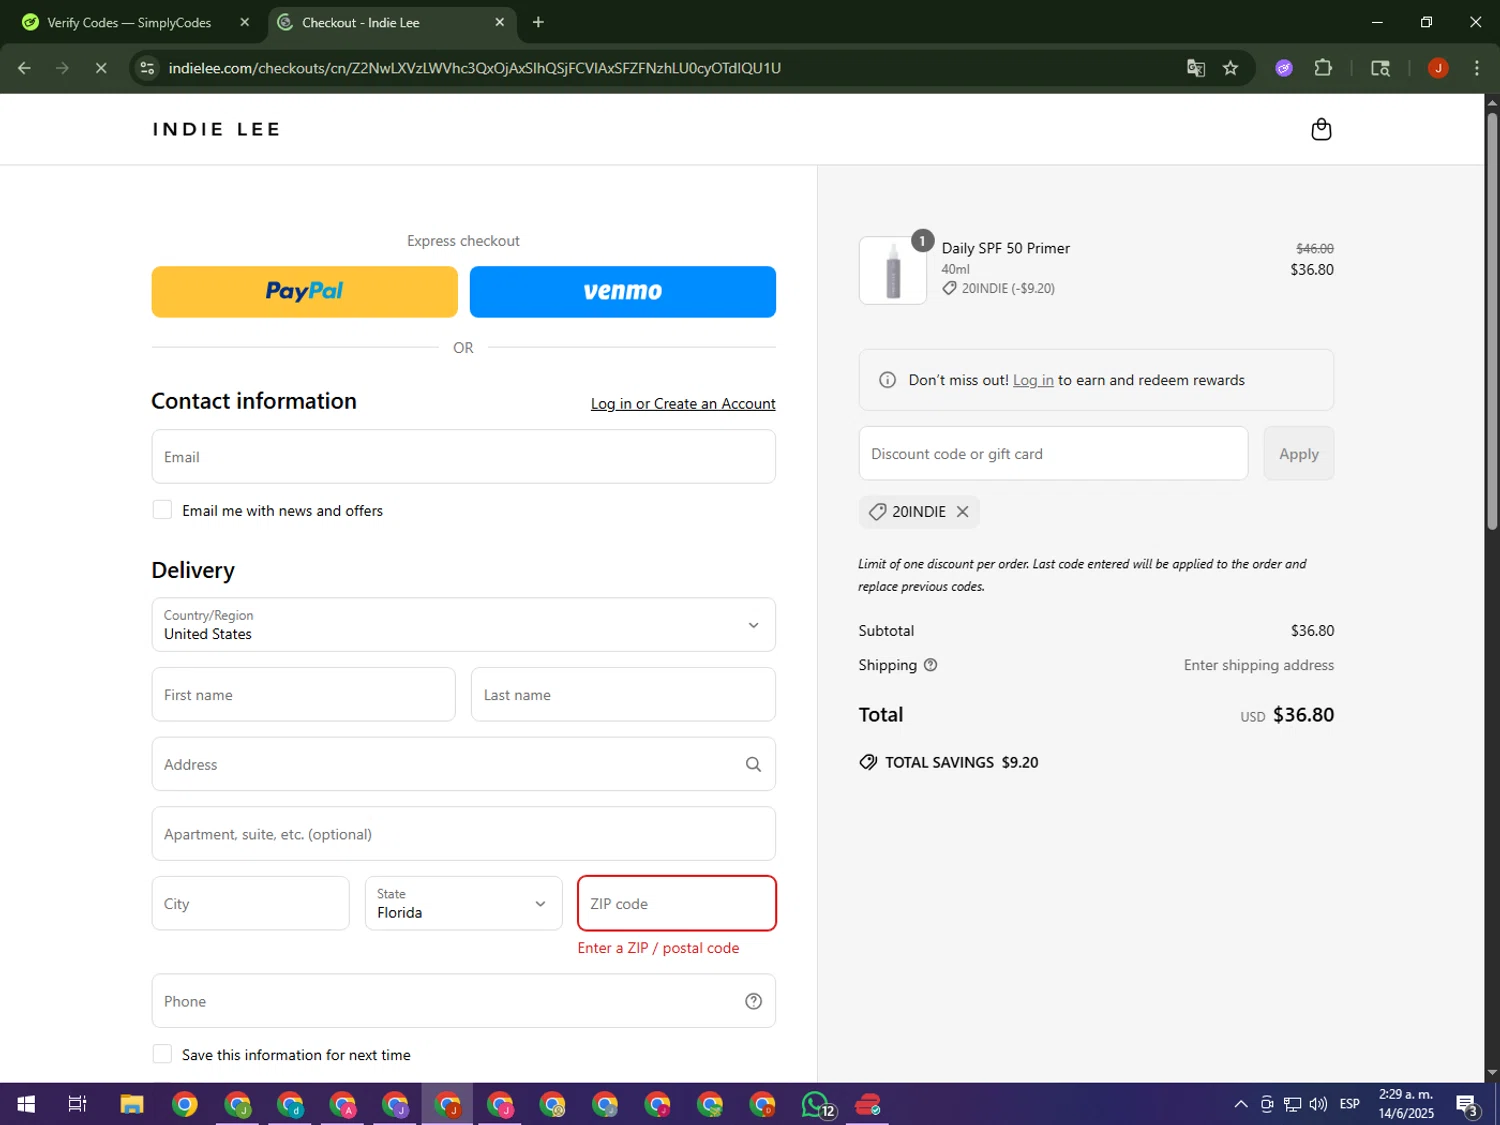The image size is (1500, 1125).
Task: Pay with the Venmo express button
Action: [622, 292]
